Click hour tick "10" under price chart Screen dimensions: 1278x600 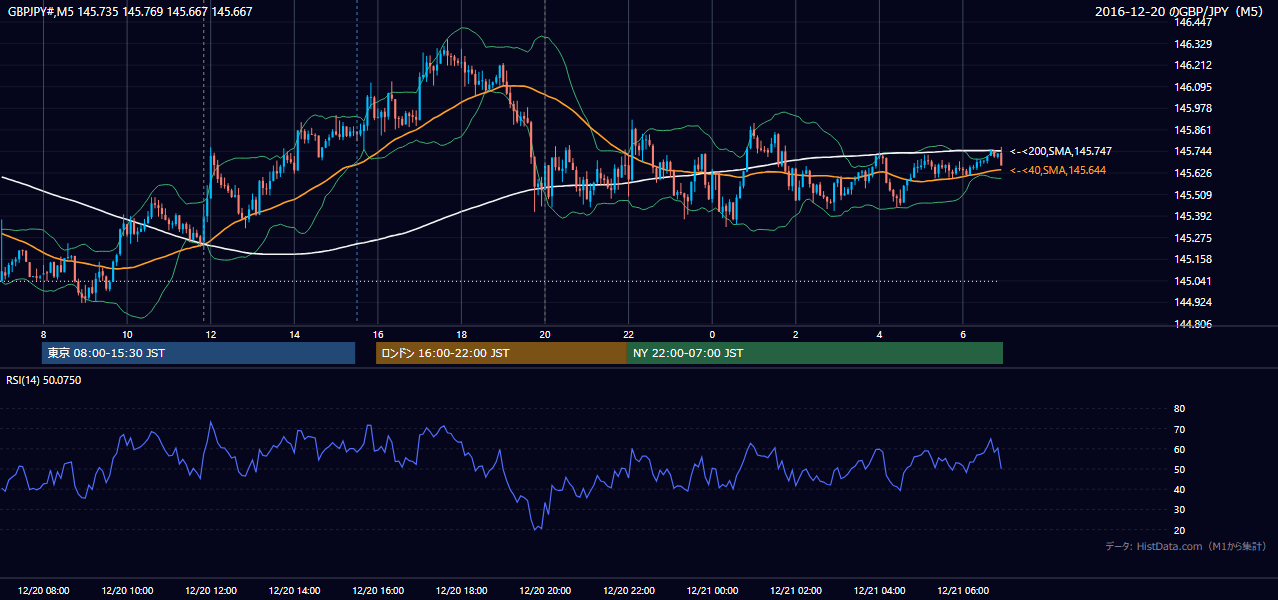[127, 334]
